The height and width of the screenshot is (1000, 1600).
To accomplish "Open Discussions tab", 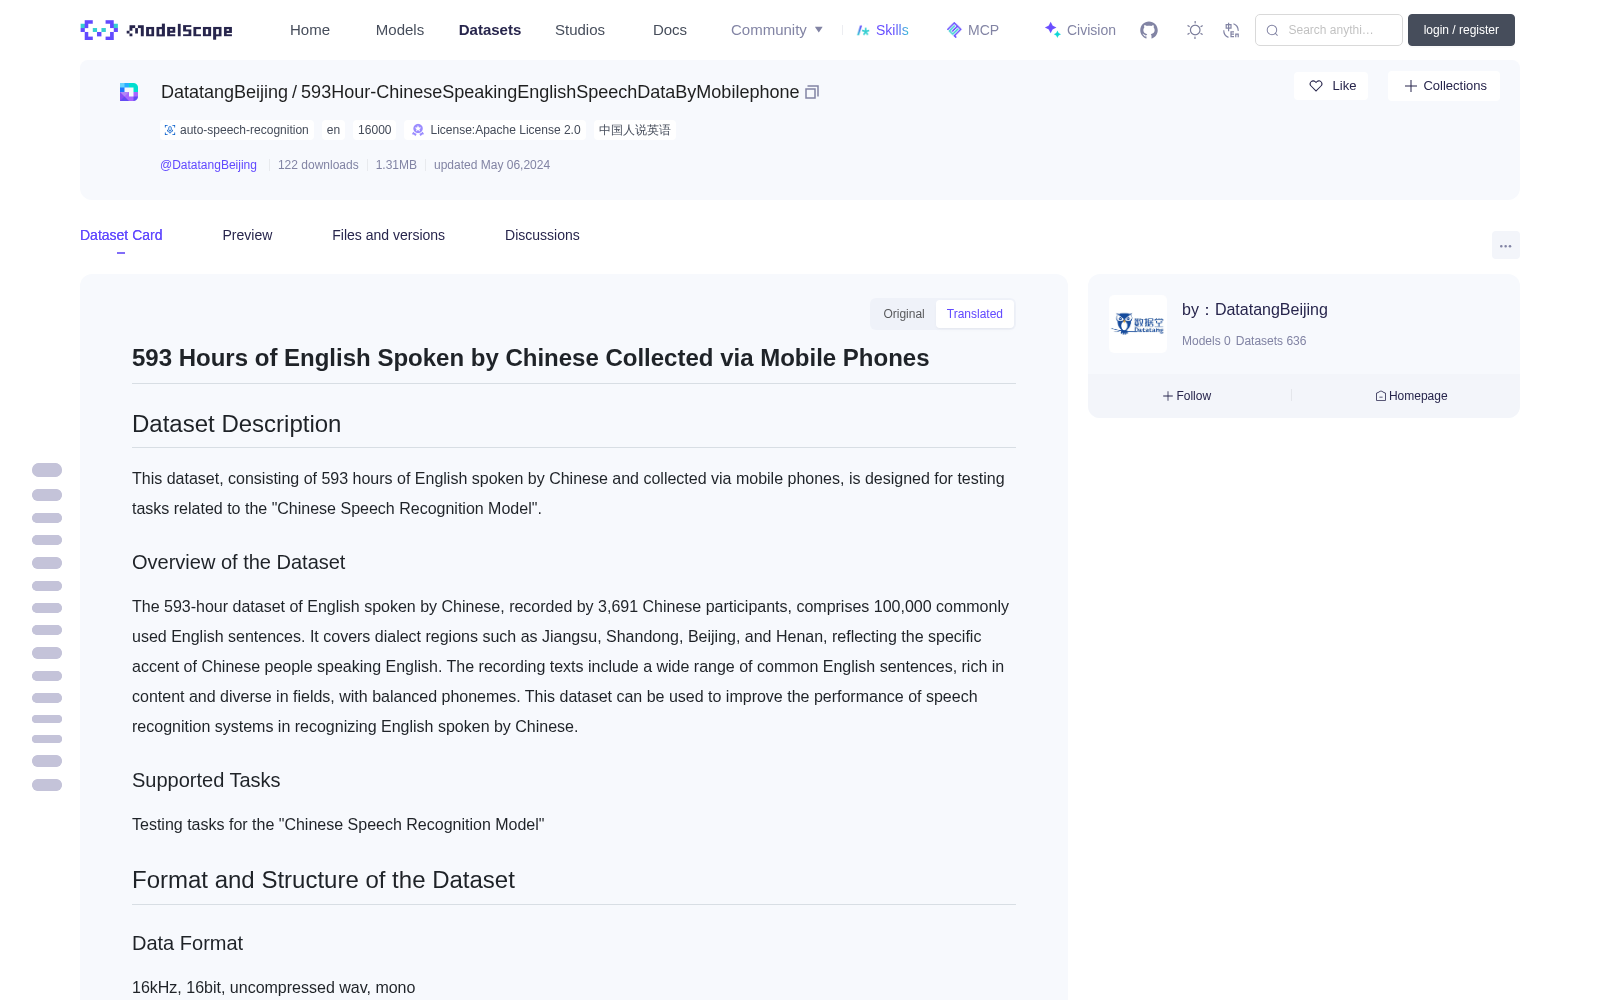I will click(x=542, y=235).
